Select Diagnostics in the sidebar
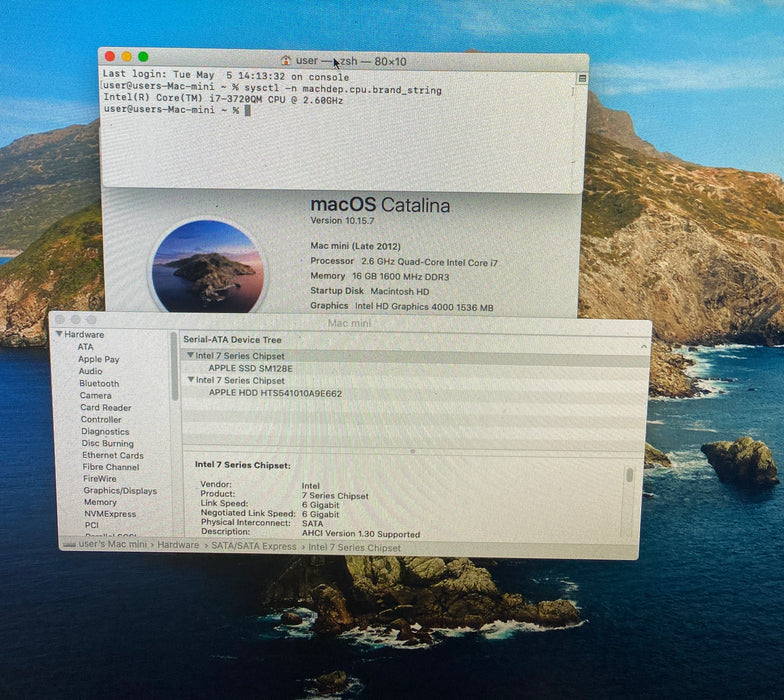The image size is (784, 700). (x=105, y=432)
